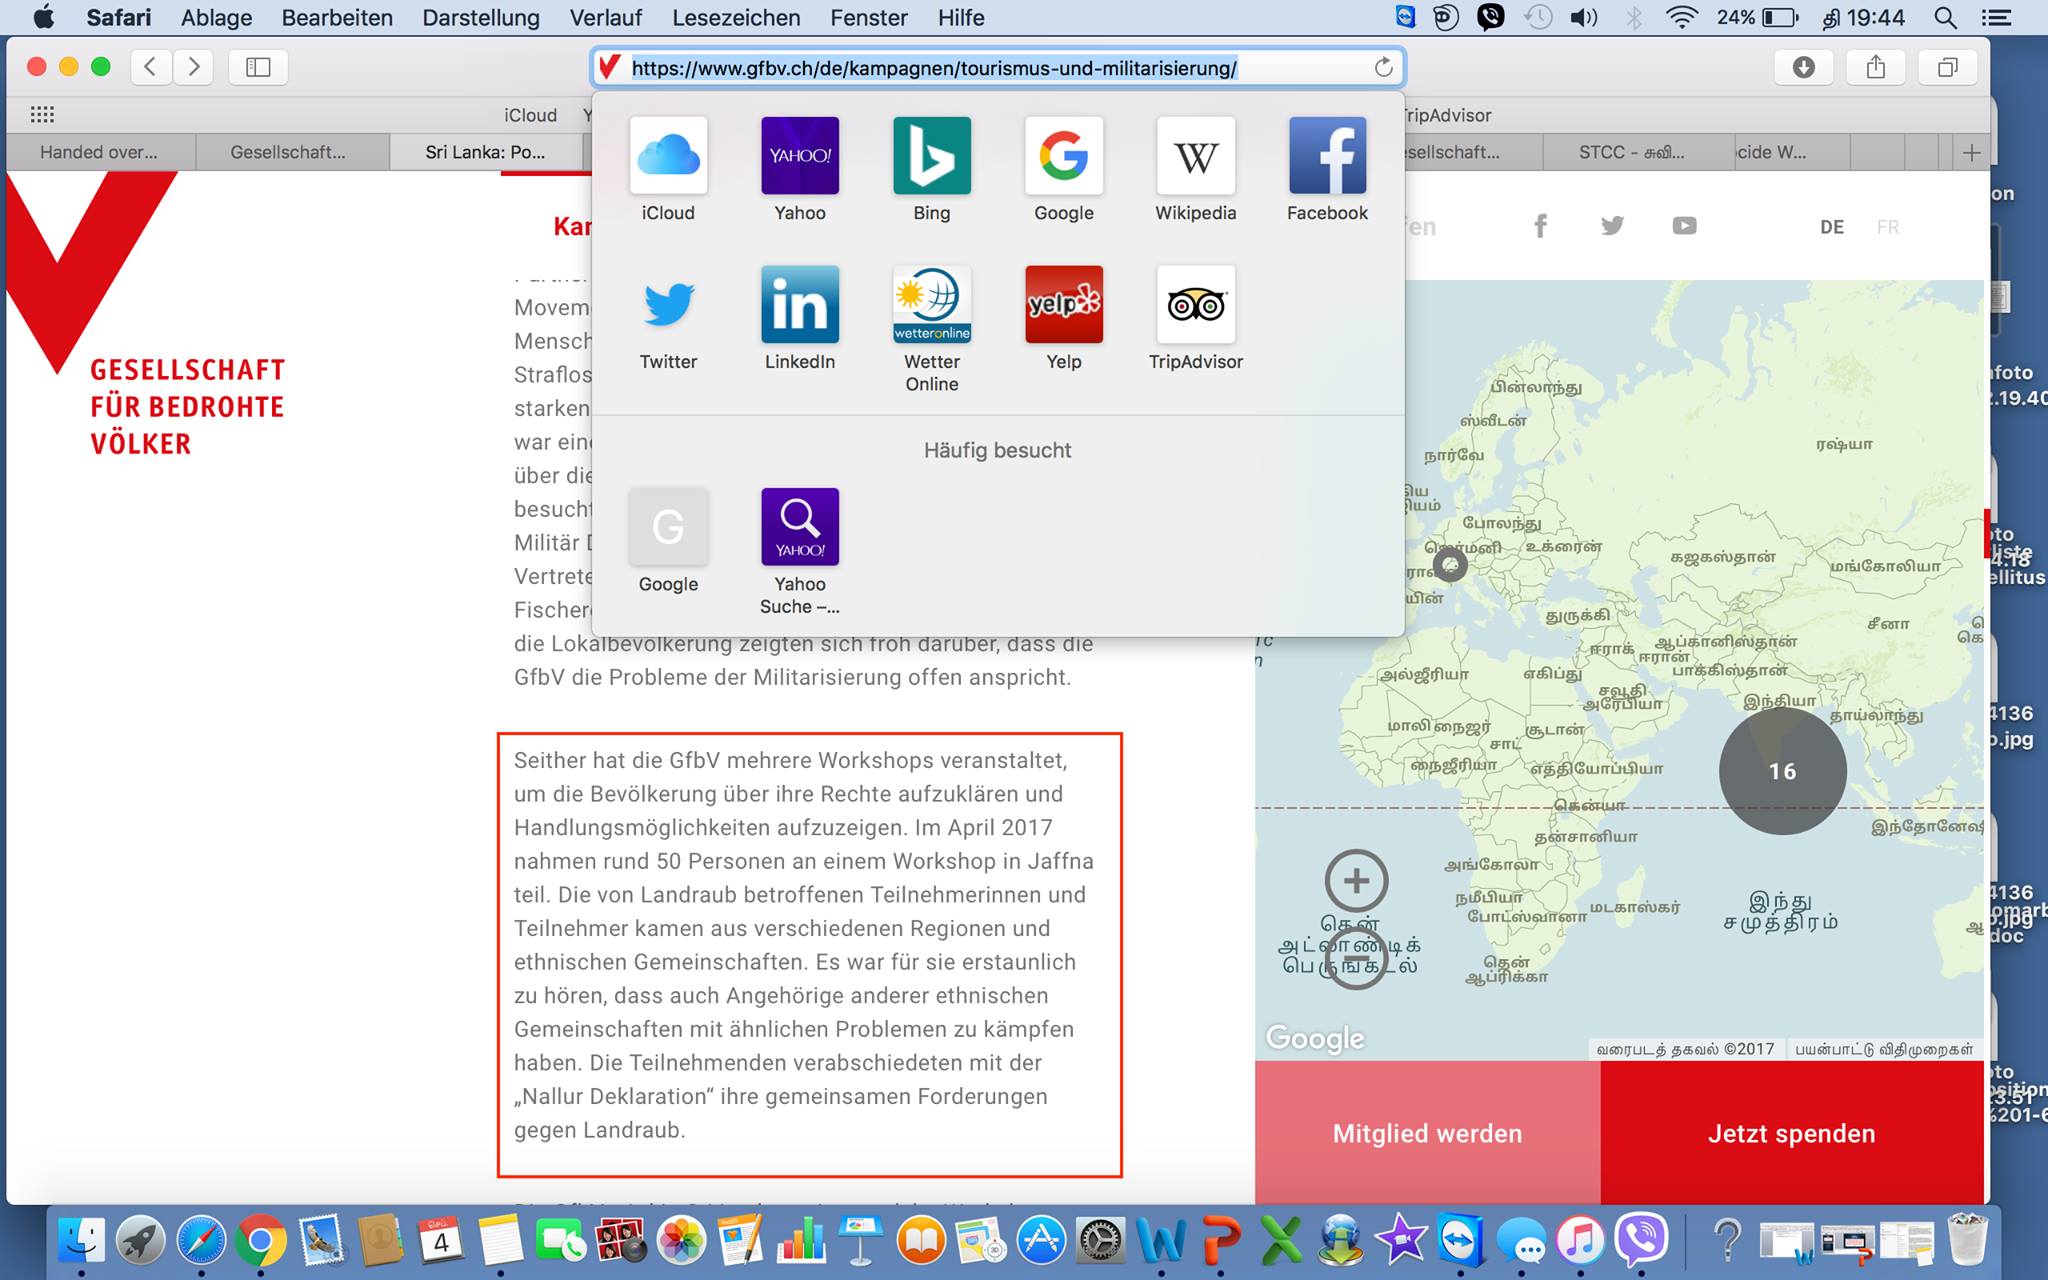The width and height of the screenshot is (2048, 1280).
Task: Click the GfbV logo
Action: pos(146,314)
